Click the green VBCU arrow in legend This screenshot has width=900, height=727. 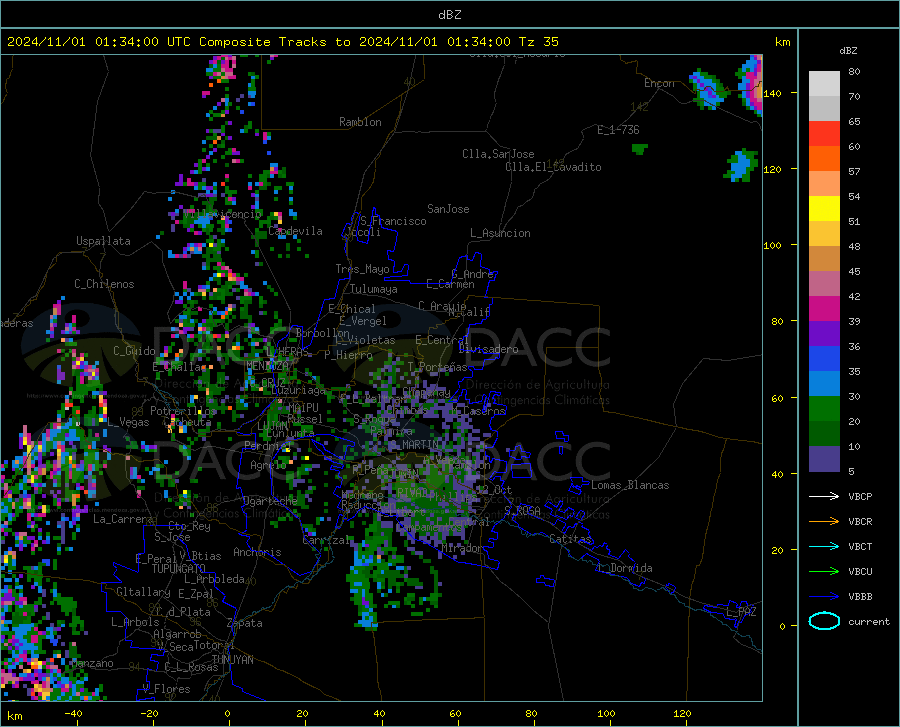pyautogui.click(x=824, y=571)
